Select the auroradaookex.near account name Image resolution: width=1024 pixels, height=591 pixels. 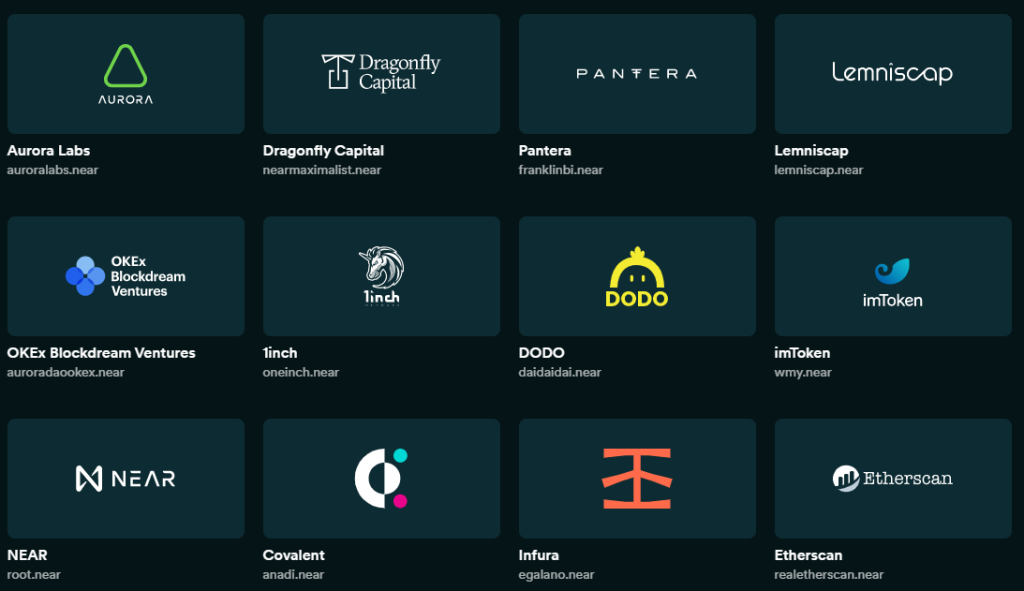(x=65, y=372)
